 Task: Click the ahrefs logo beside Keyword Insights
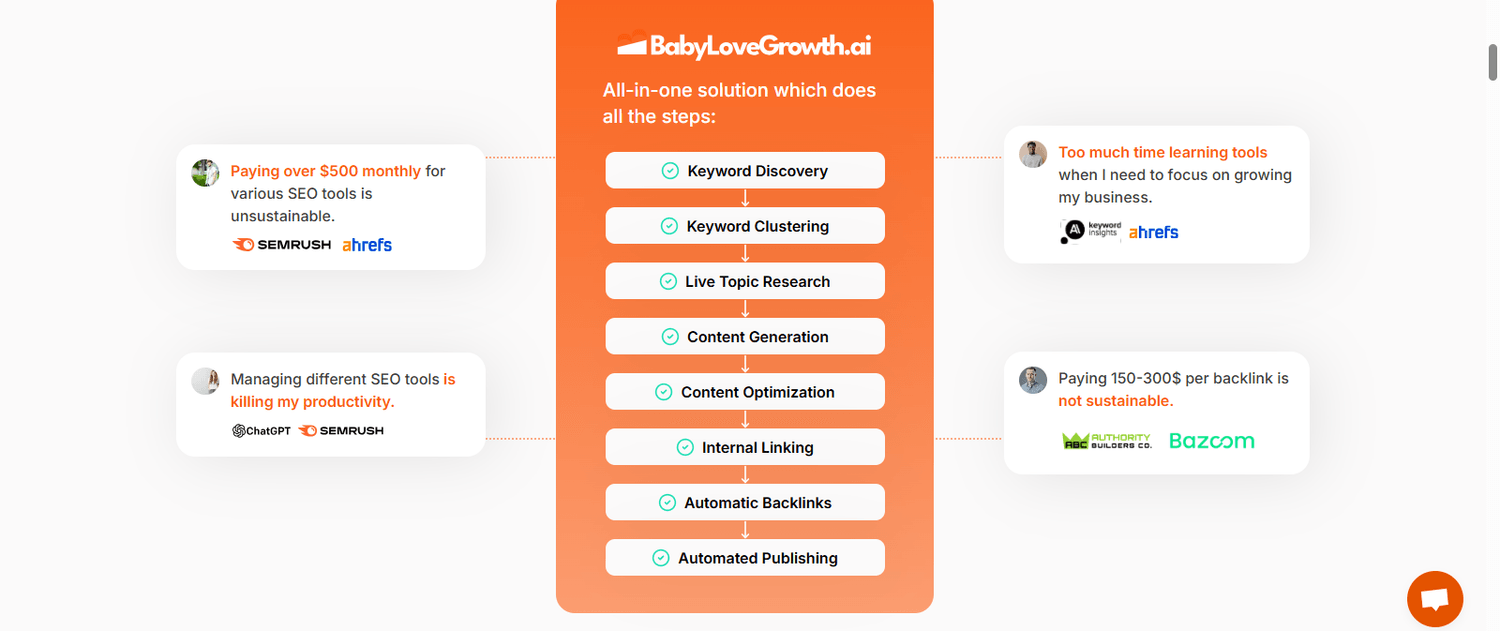tap(1153, 232)
